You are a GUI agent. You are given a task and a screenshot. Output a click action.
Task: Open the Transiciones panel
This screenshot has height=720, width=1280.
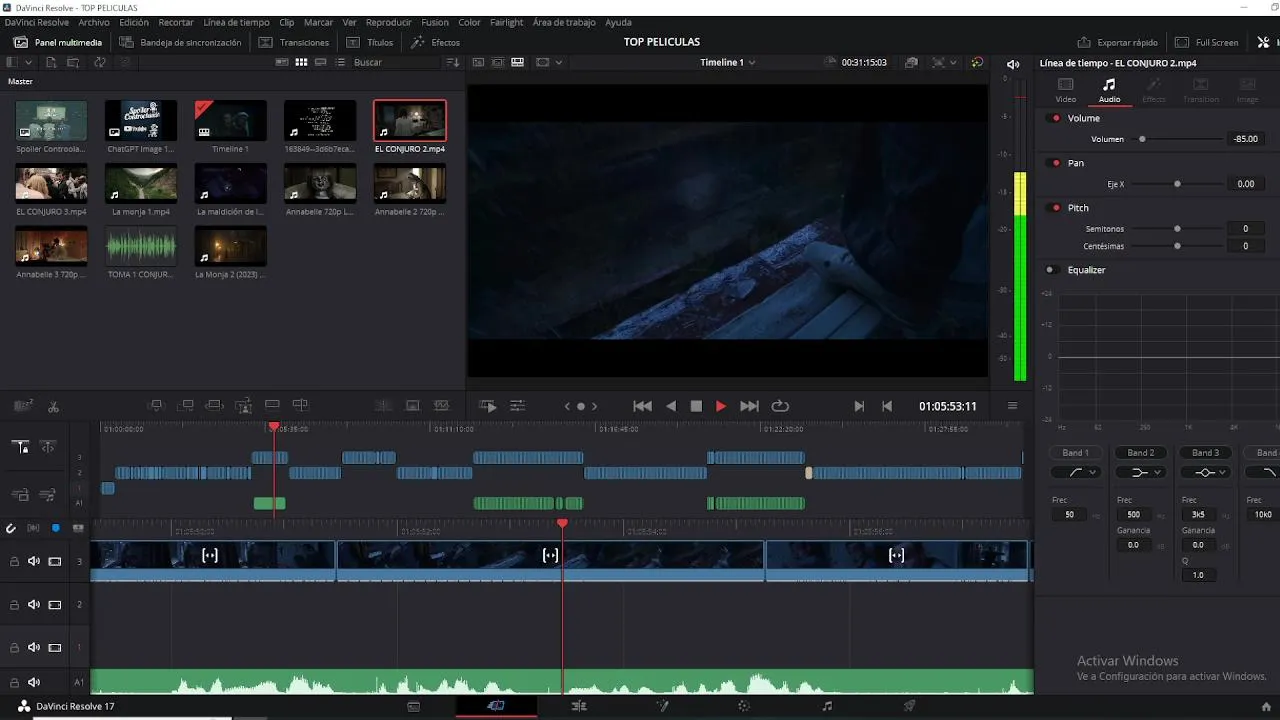(294, 43)
